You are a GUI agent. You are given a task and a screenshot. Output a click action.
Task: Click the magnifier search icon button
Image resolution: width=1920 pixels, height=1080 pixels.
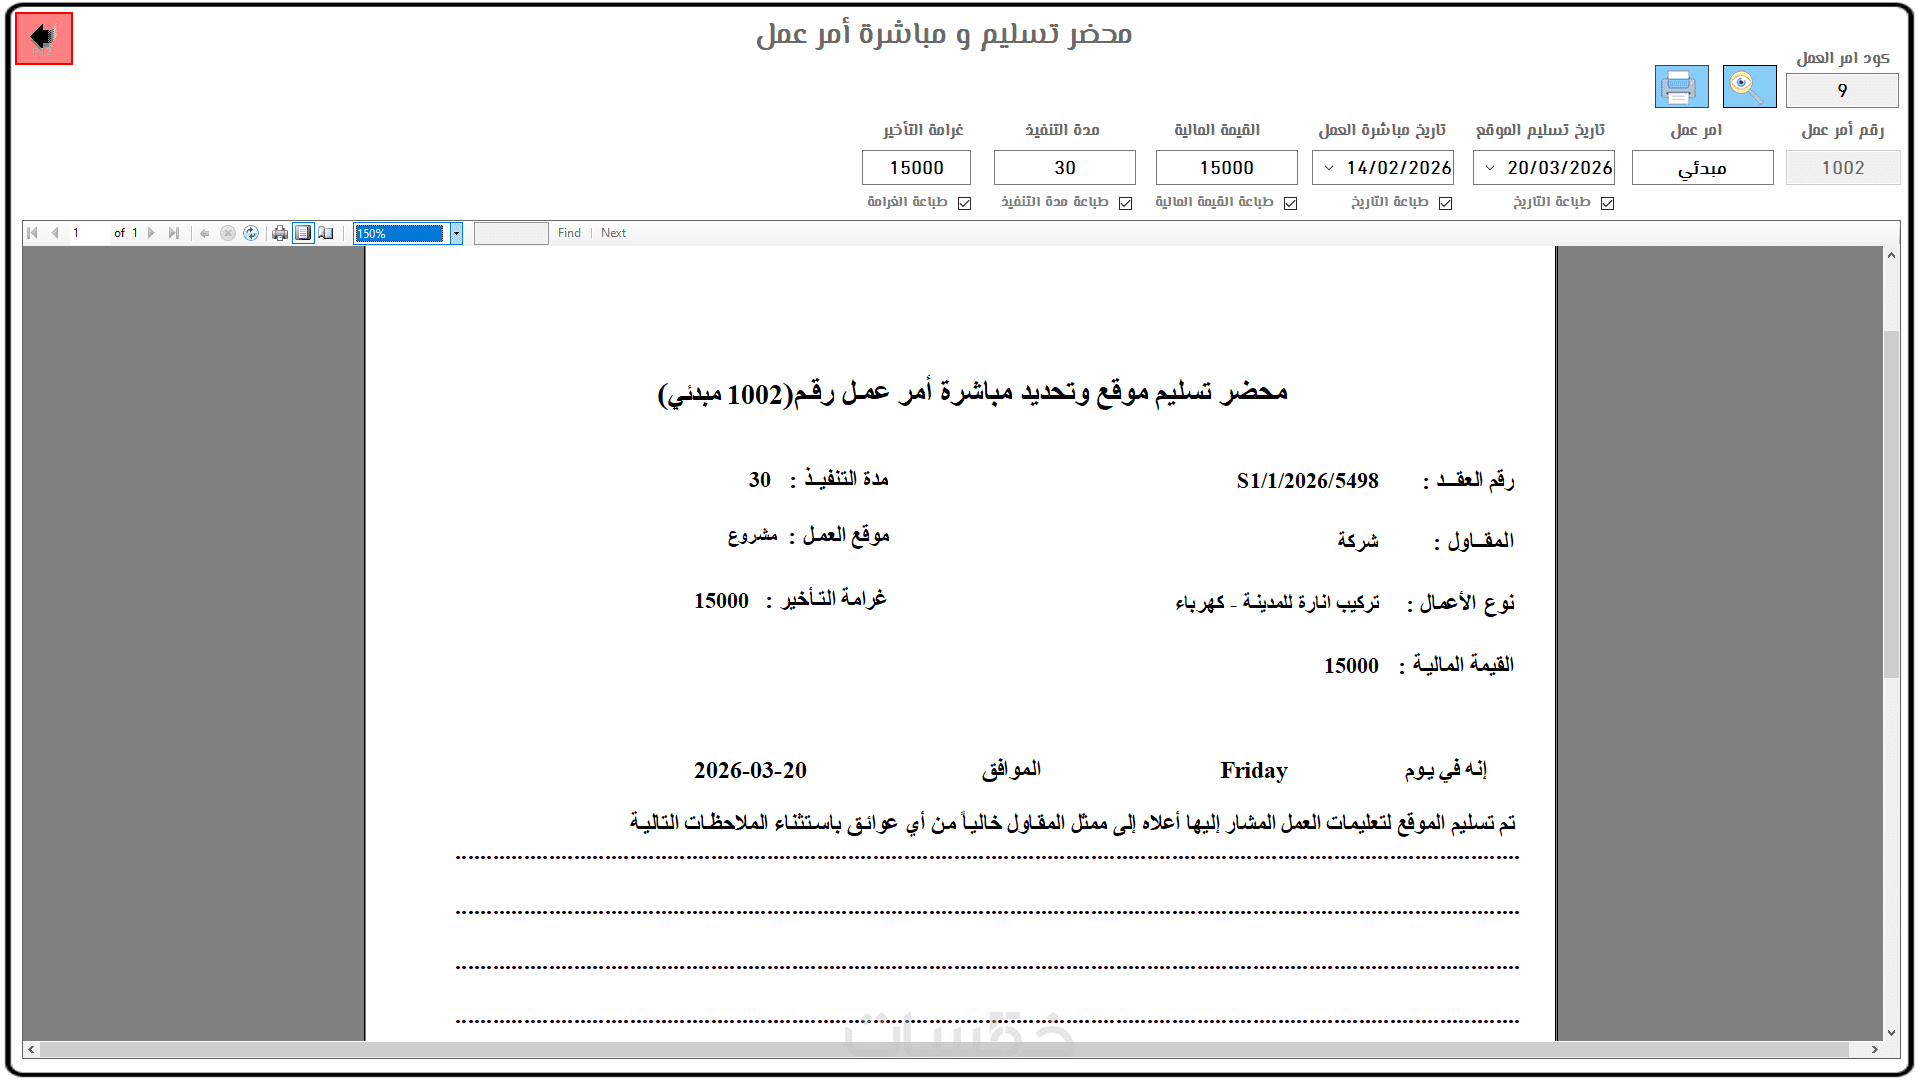coord(1749,87)
